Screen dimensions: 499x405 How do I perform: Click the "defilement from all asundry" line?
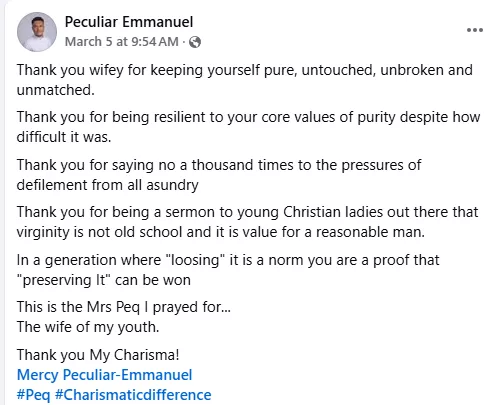click(107, 185)
